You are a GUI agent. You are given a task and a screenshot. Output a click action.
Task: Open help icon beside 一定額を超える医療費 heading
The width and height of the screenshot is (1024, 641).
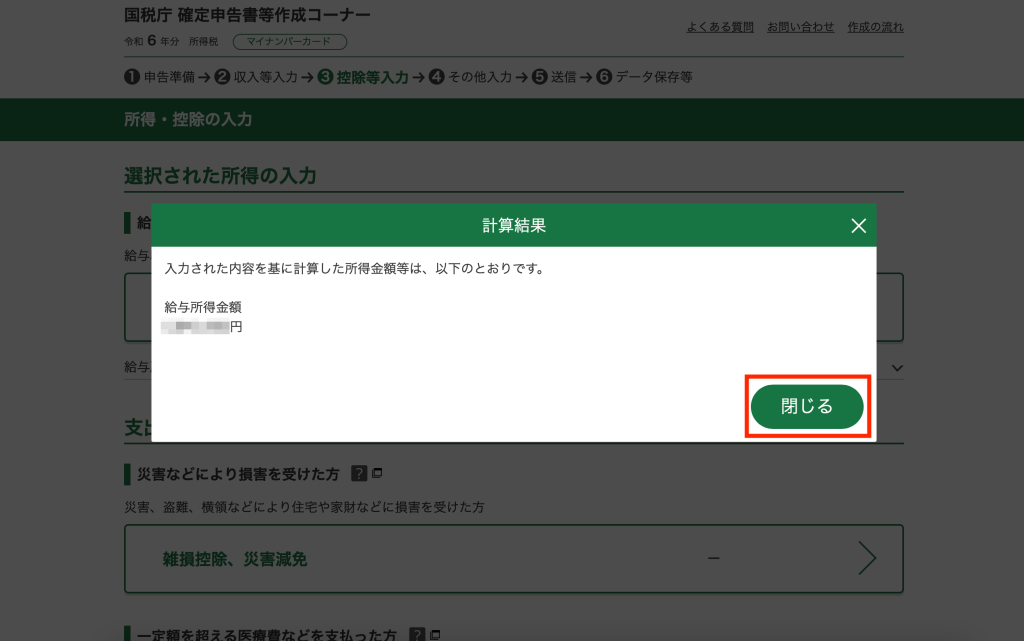tap(417, 635)
